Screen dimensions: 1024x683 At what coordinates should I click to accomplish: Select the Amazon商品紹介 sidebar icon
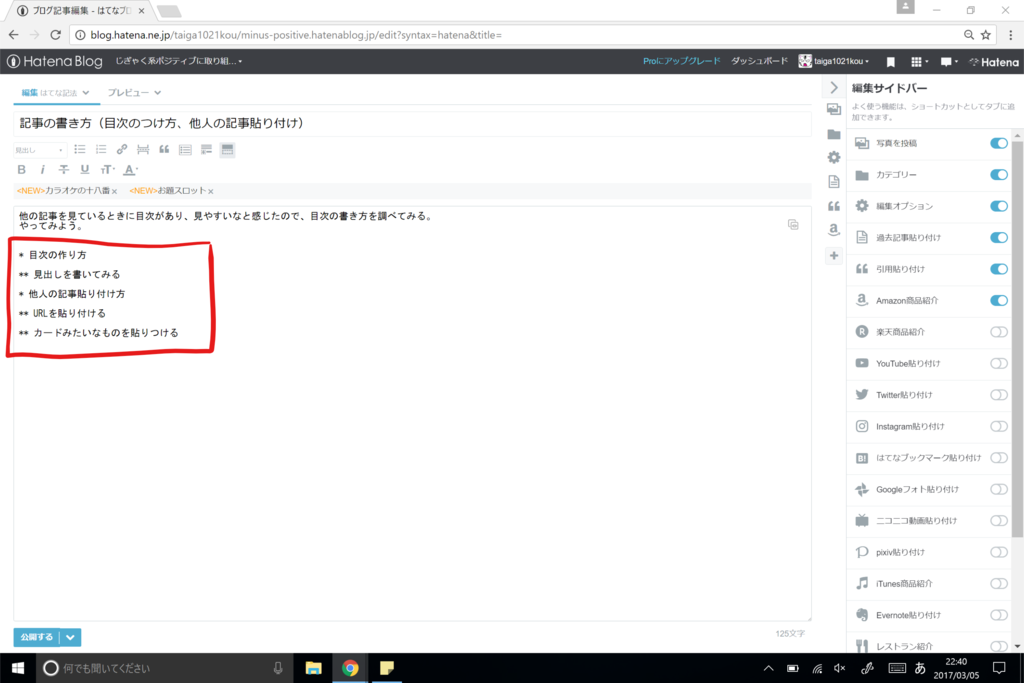coord(862,301)
